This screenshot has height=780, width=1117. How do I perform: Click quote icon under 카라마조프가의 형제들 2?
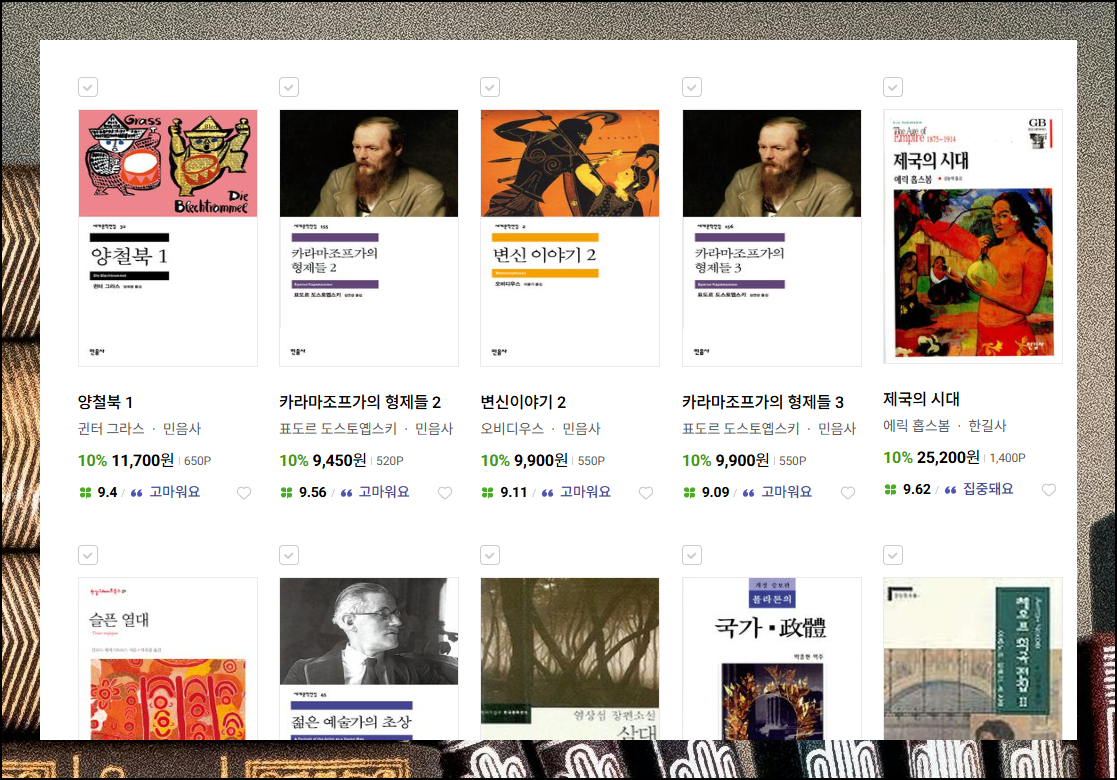[x=346, y=493]
